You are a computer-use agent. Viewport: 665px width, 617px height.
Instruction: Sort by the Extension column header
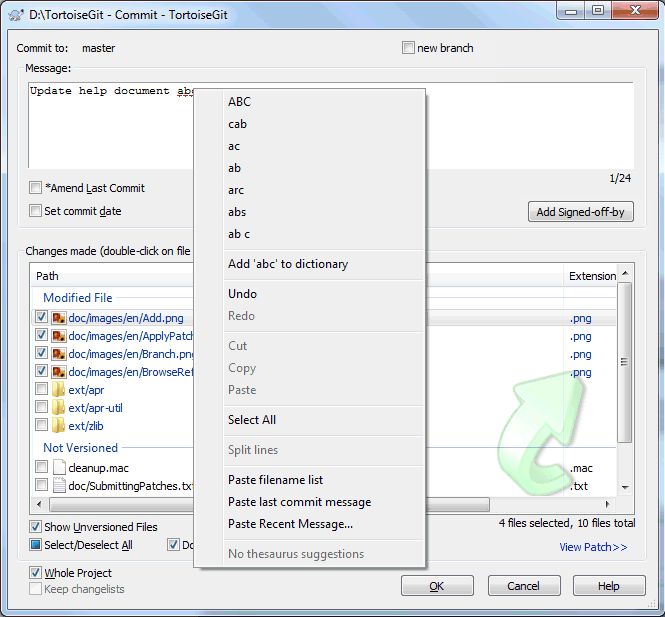[x=590, y=276]
